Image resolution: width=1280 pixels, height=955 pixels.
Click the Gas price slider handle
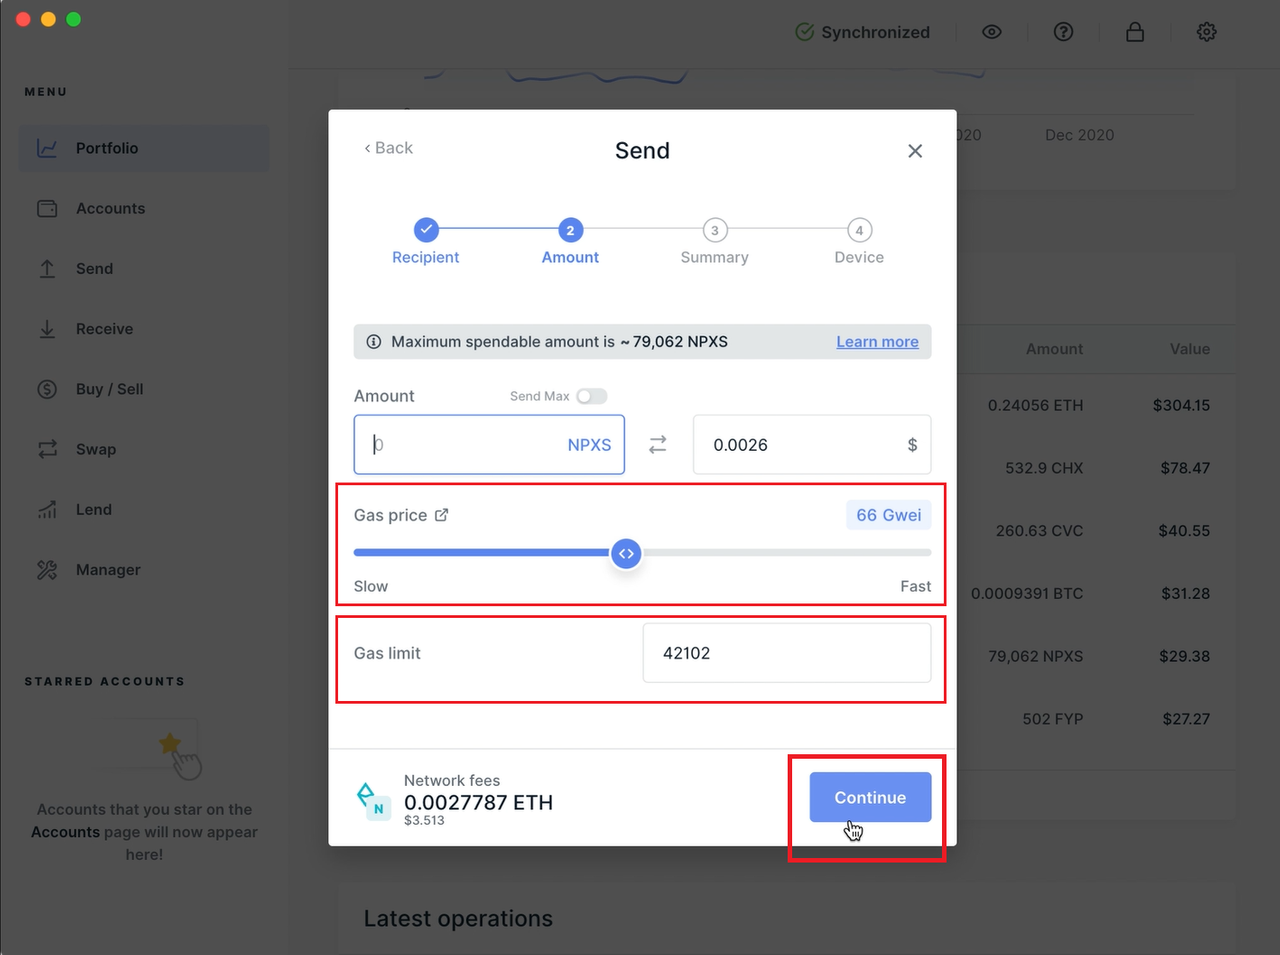(x=626, y=553)
